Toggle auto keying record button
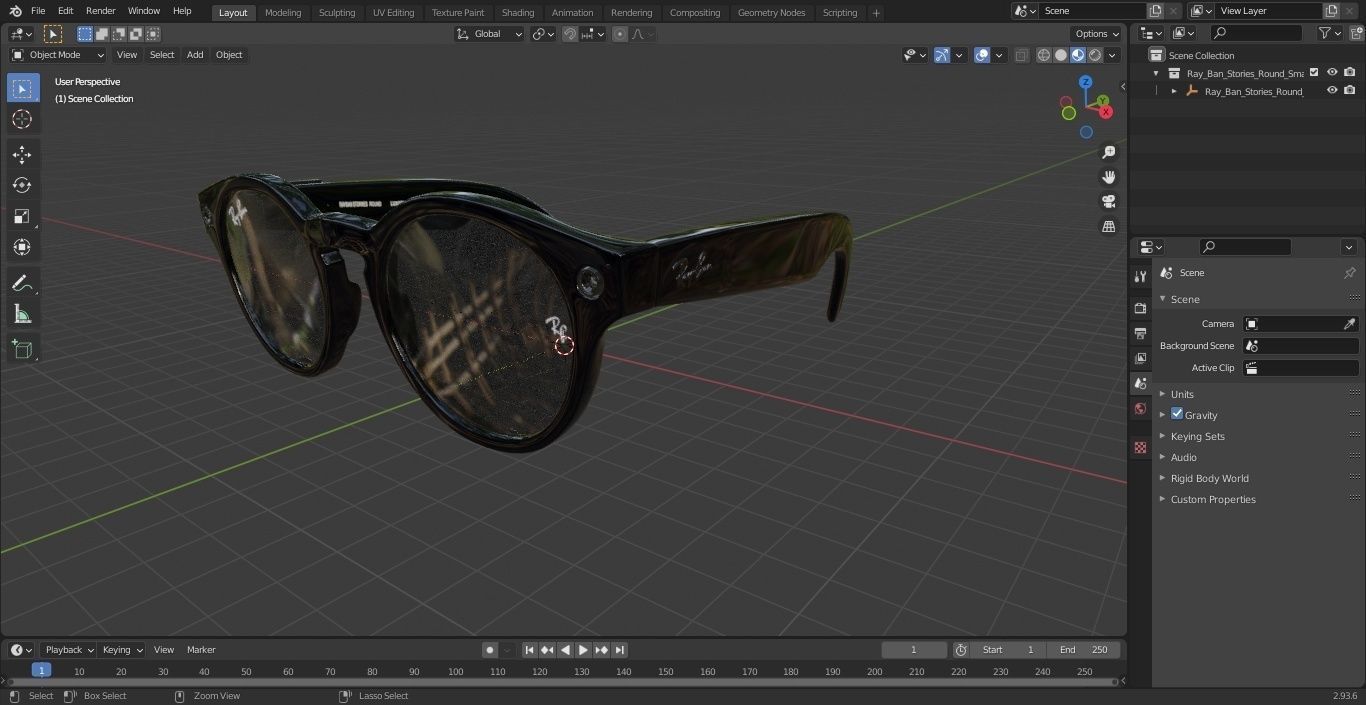 tap(490, 650)
